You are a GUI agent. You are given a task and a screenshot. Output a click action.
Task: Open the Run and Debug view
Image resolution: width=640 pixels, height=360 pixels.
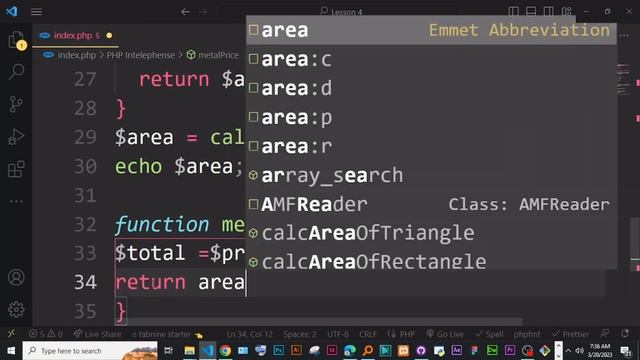[x=16, y=137]
